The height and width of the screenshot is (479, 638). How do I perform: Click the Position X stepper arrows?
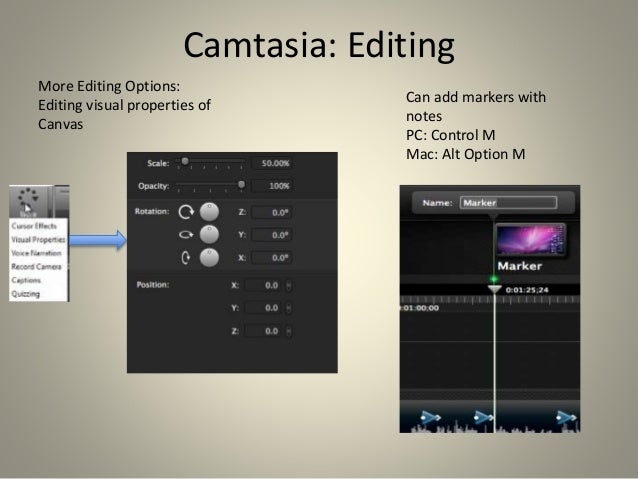tap(288, 285)
